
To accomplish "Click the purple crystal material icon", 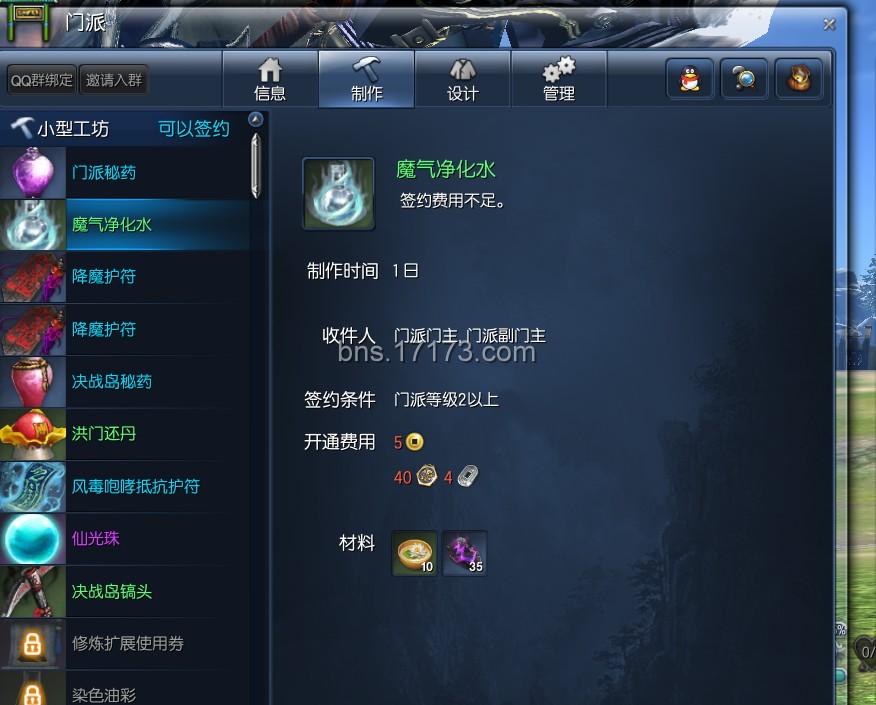I will click(x=464, y=553).
